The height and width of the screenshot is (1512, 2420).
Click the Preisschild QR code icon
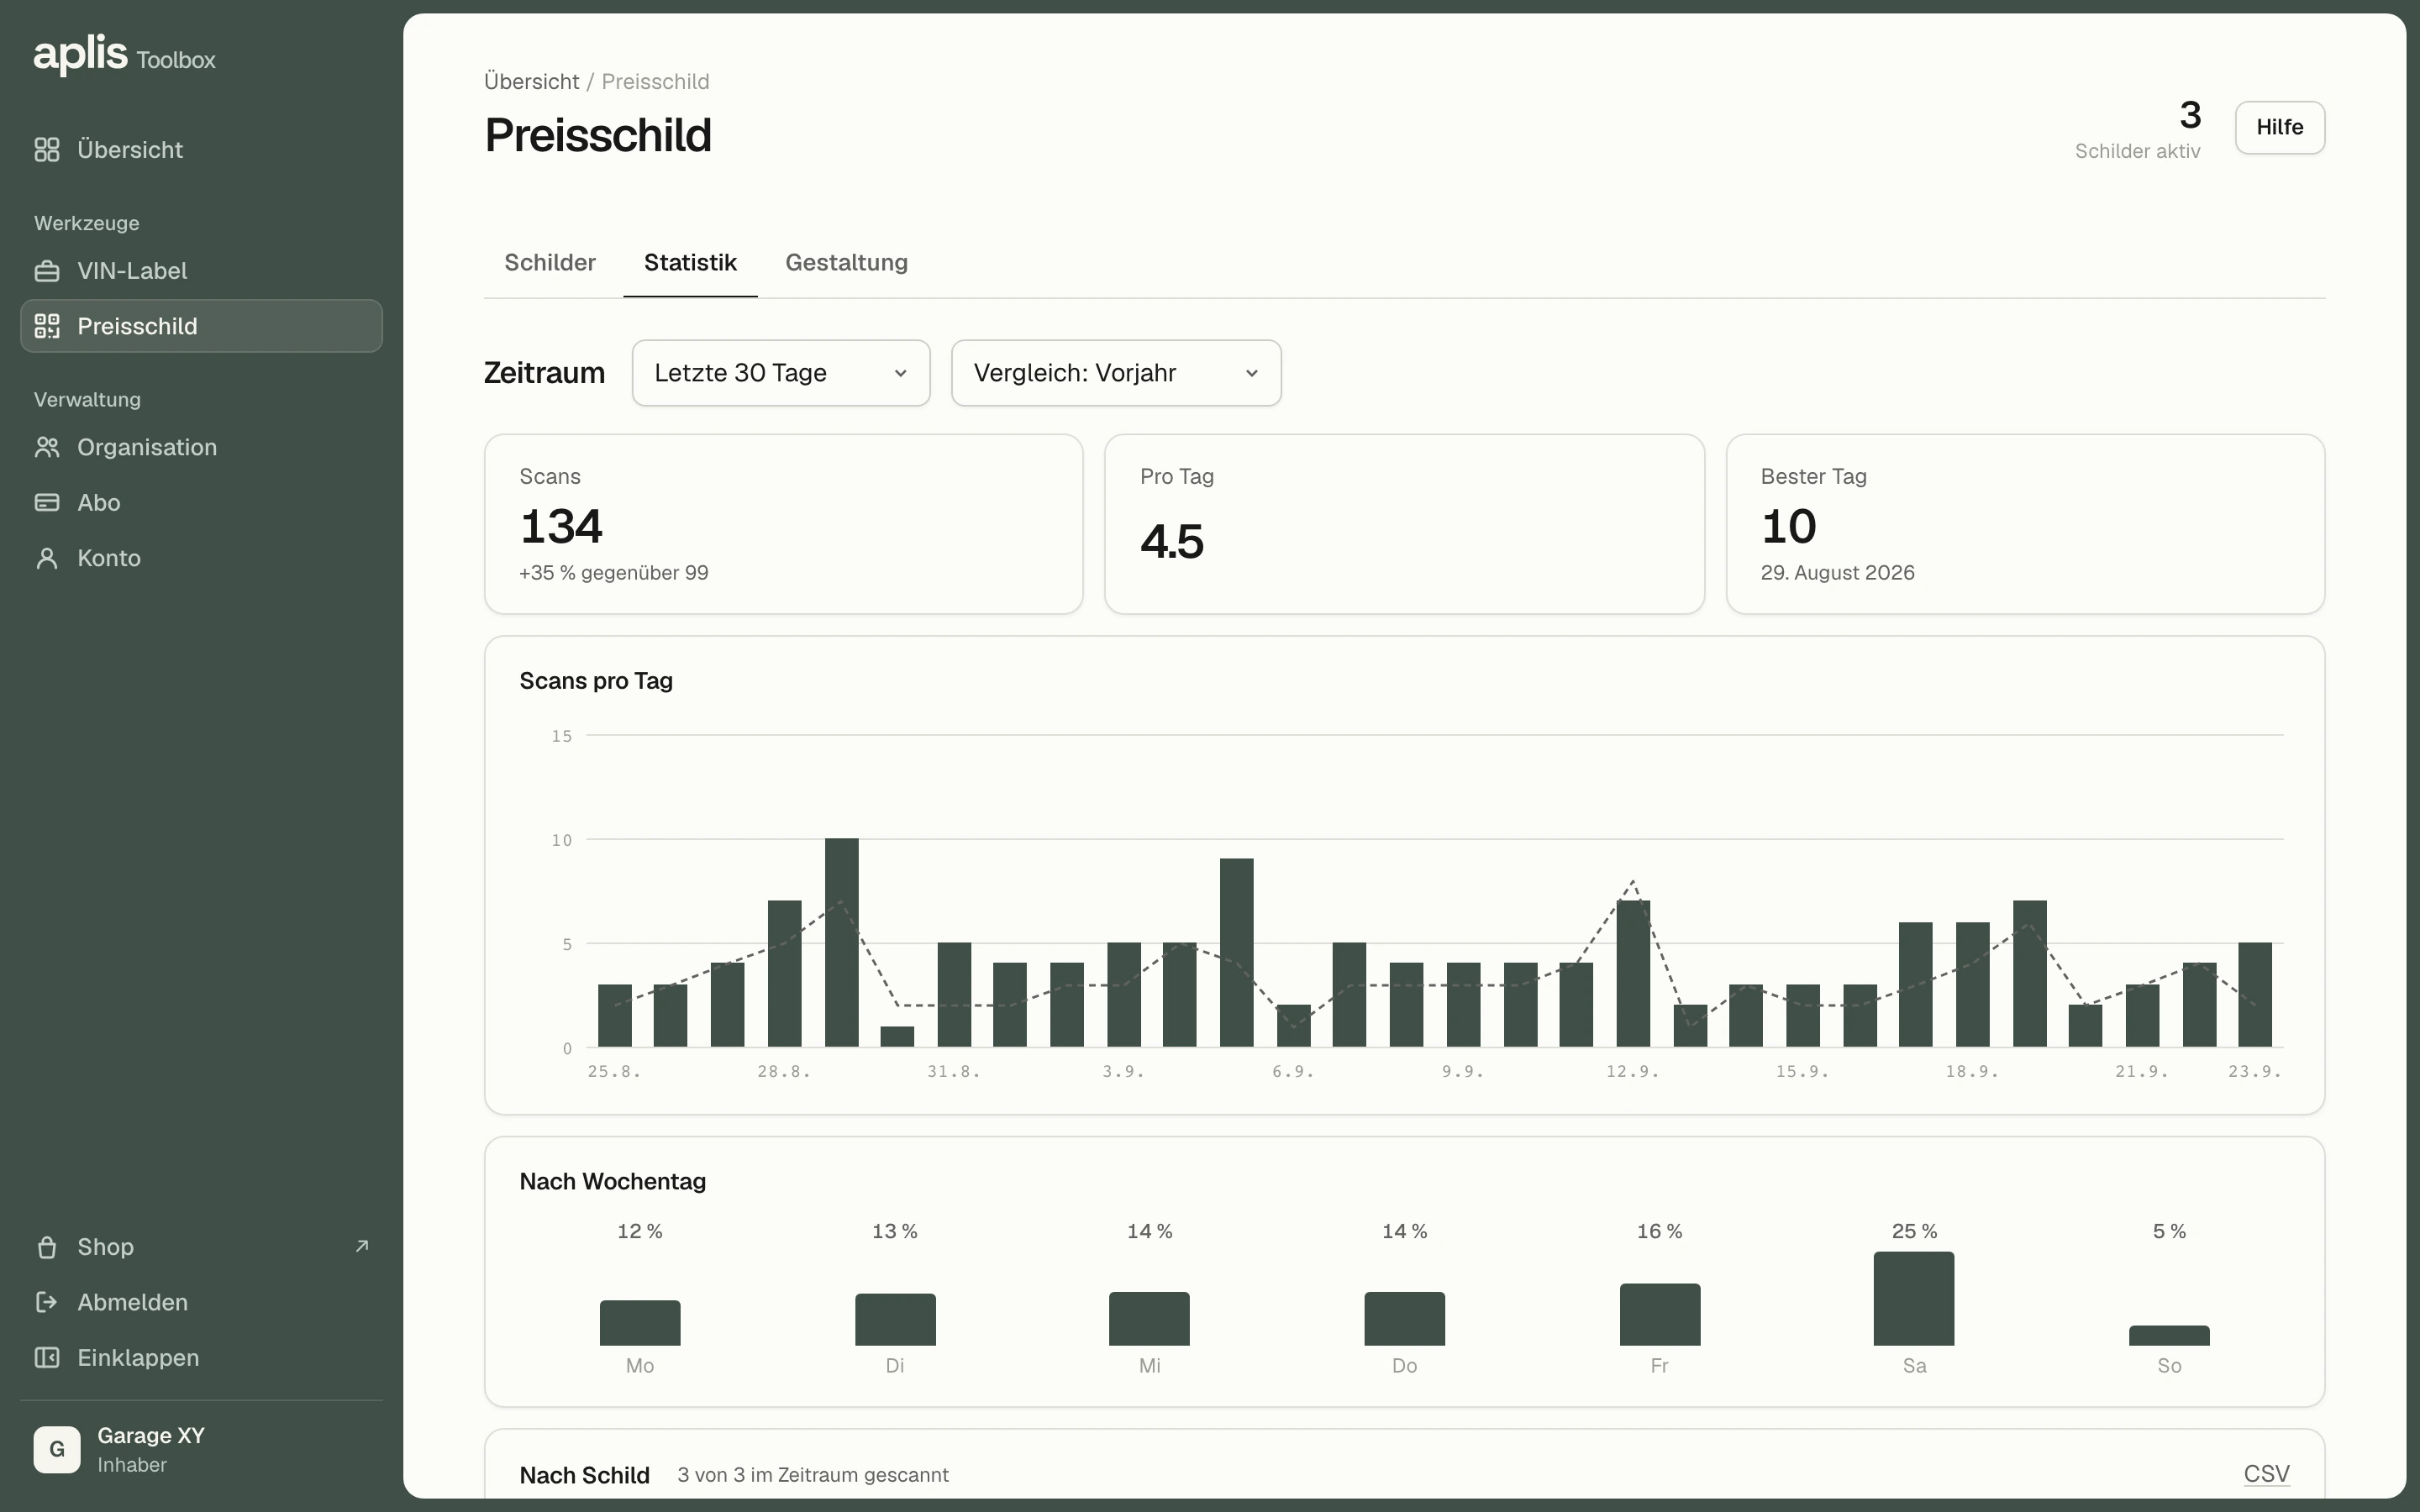pos(47,326)
